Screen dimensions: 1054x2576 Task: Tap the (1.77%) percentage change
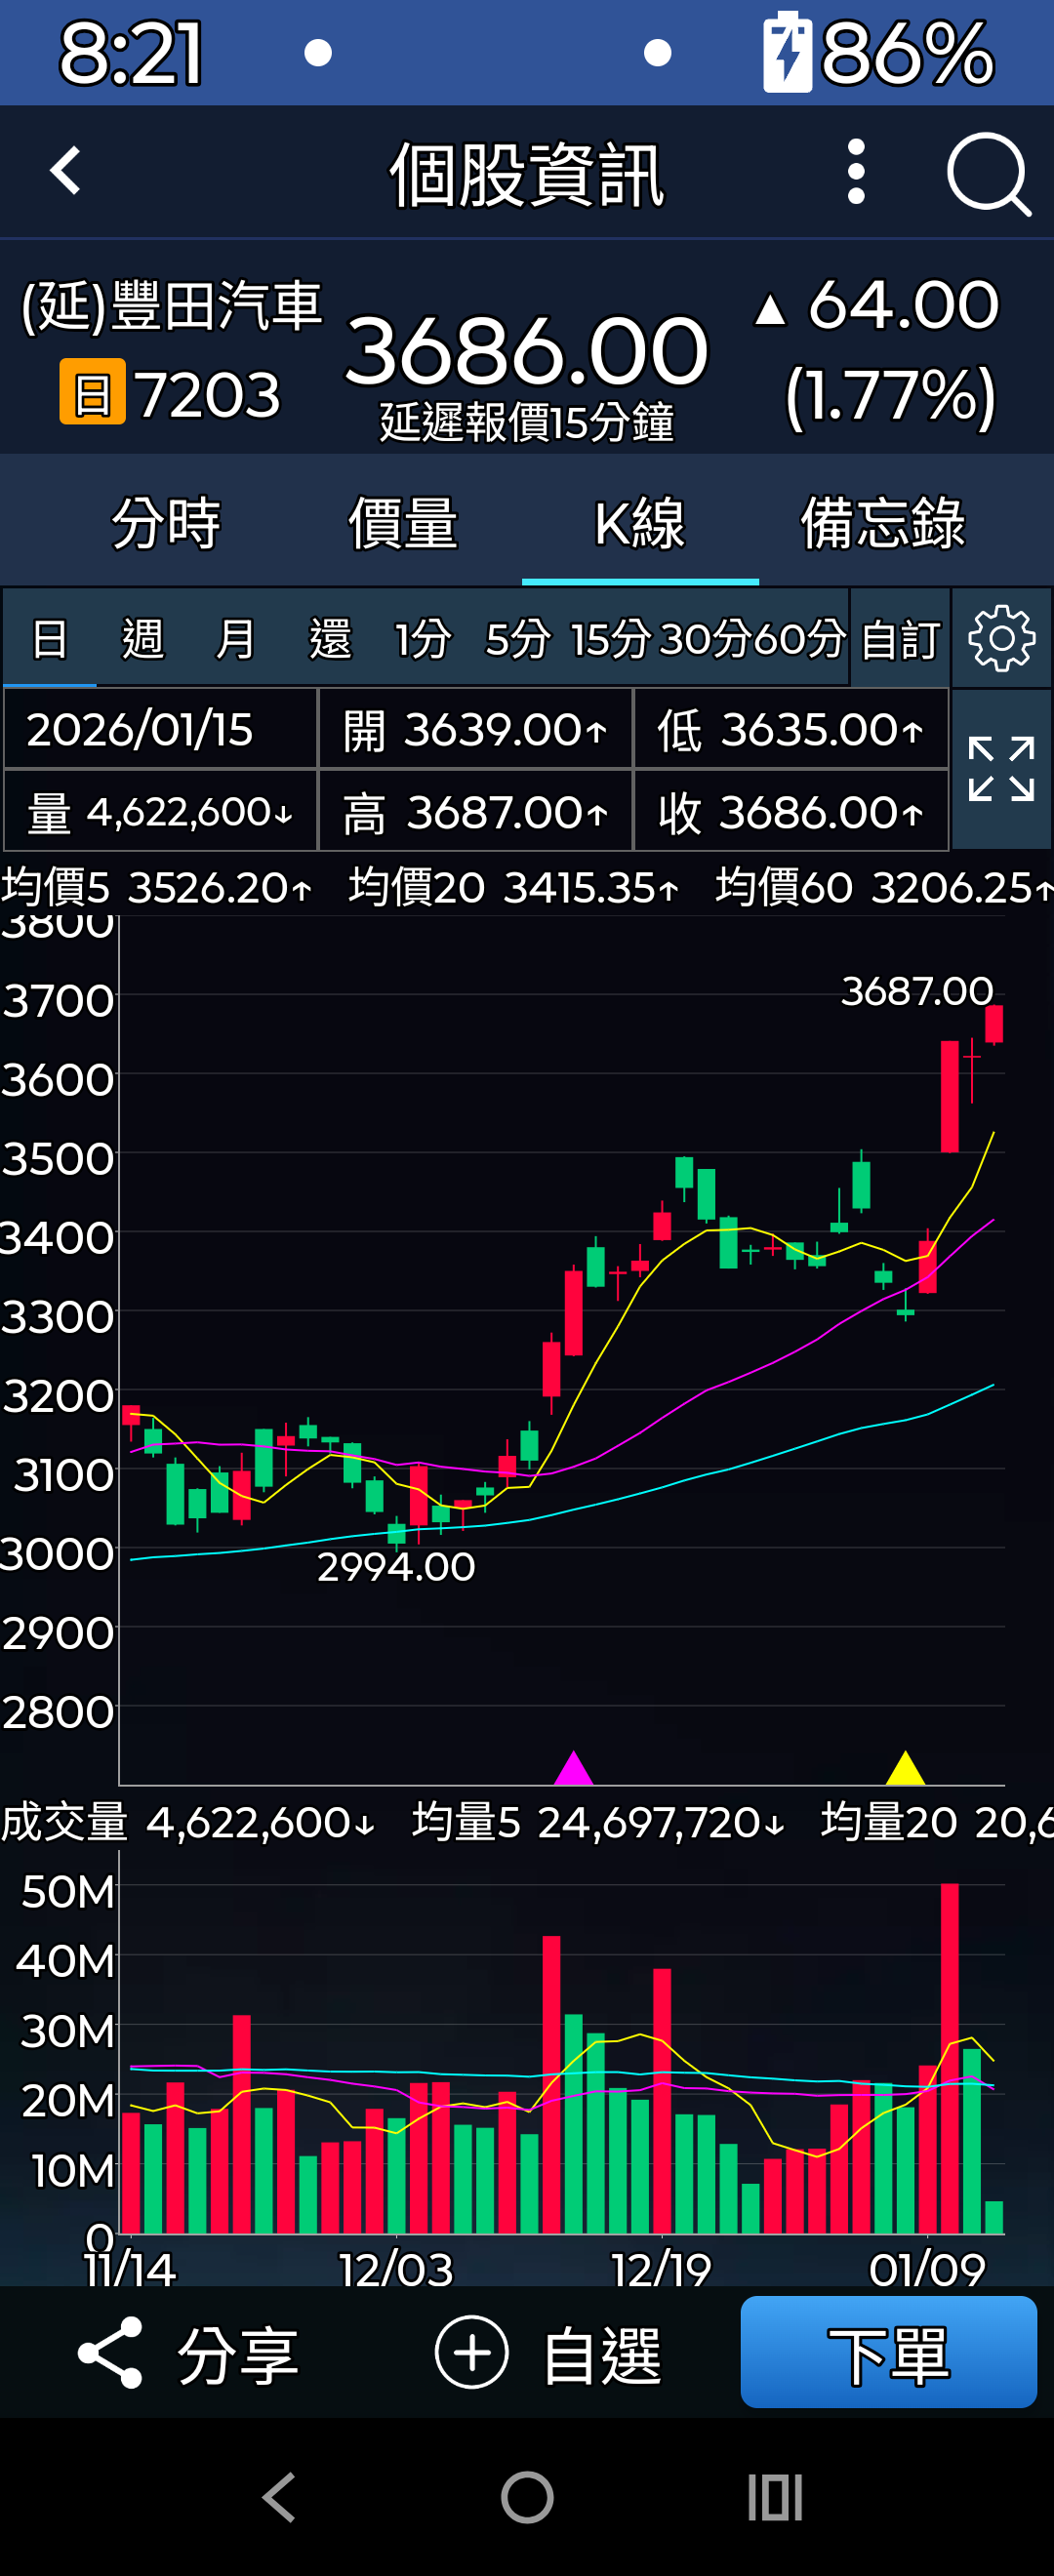tap(890, 396)
